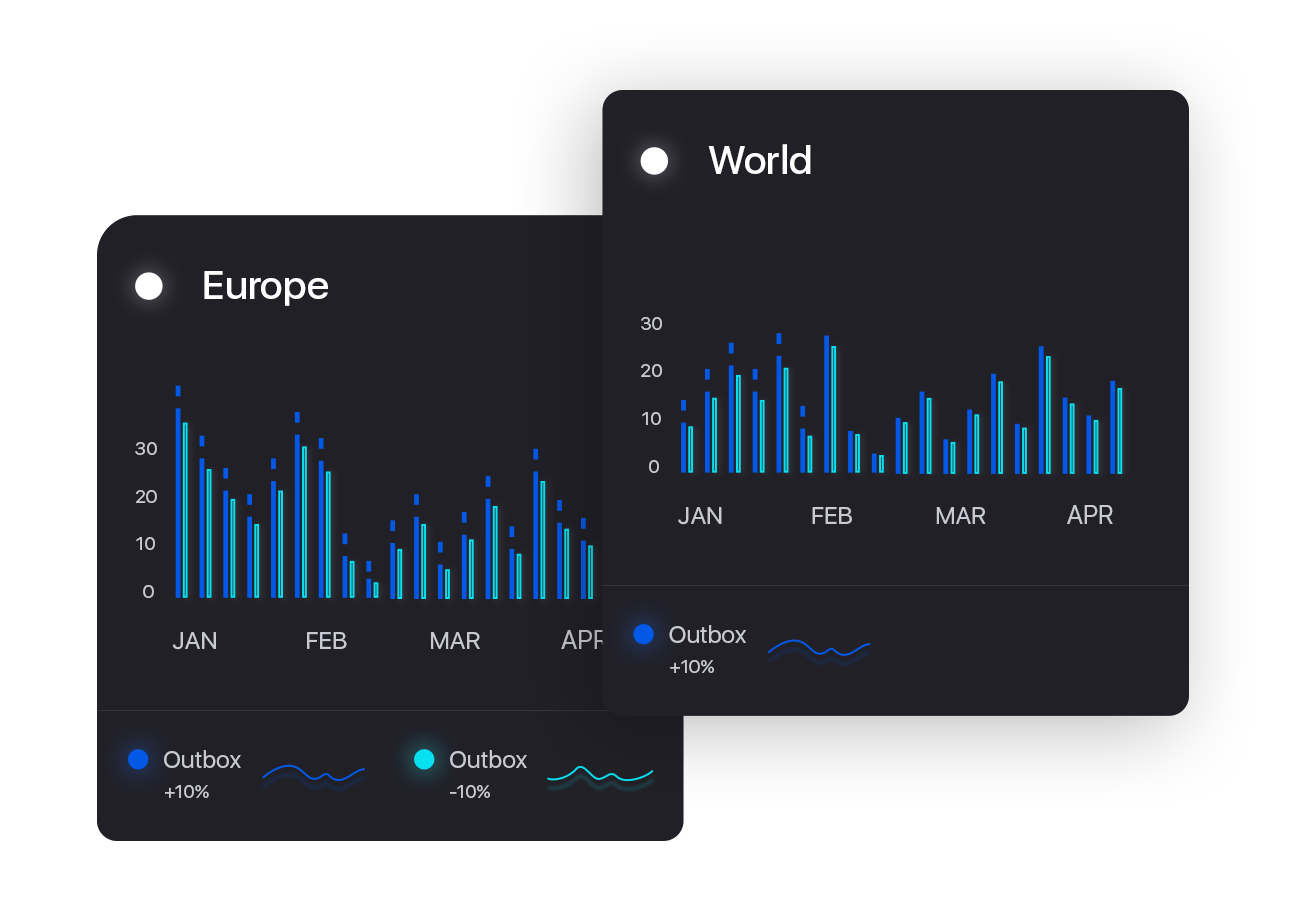Click the +10% value in Europe card
This screenshot has height=899, width=1295.
click(x=186, y=792)
